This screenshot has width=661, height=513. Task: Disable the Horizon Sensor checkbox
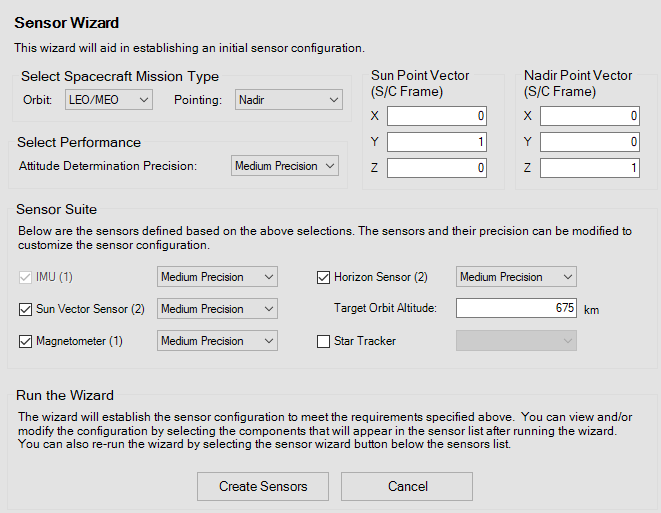click(x=324, y=277)
